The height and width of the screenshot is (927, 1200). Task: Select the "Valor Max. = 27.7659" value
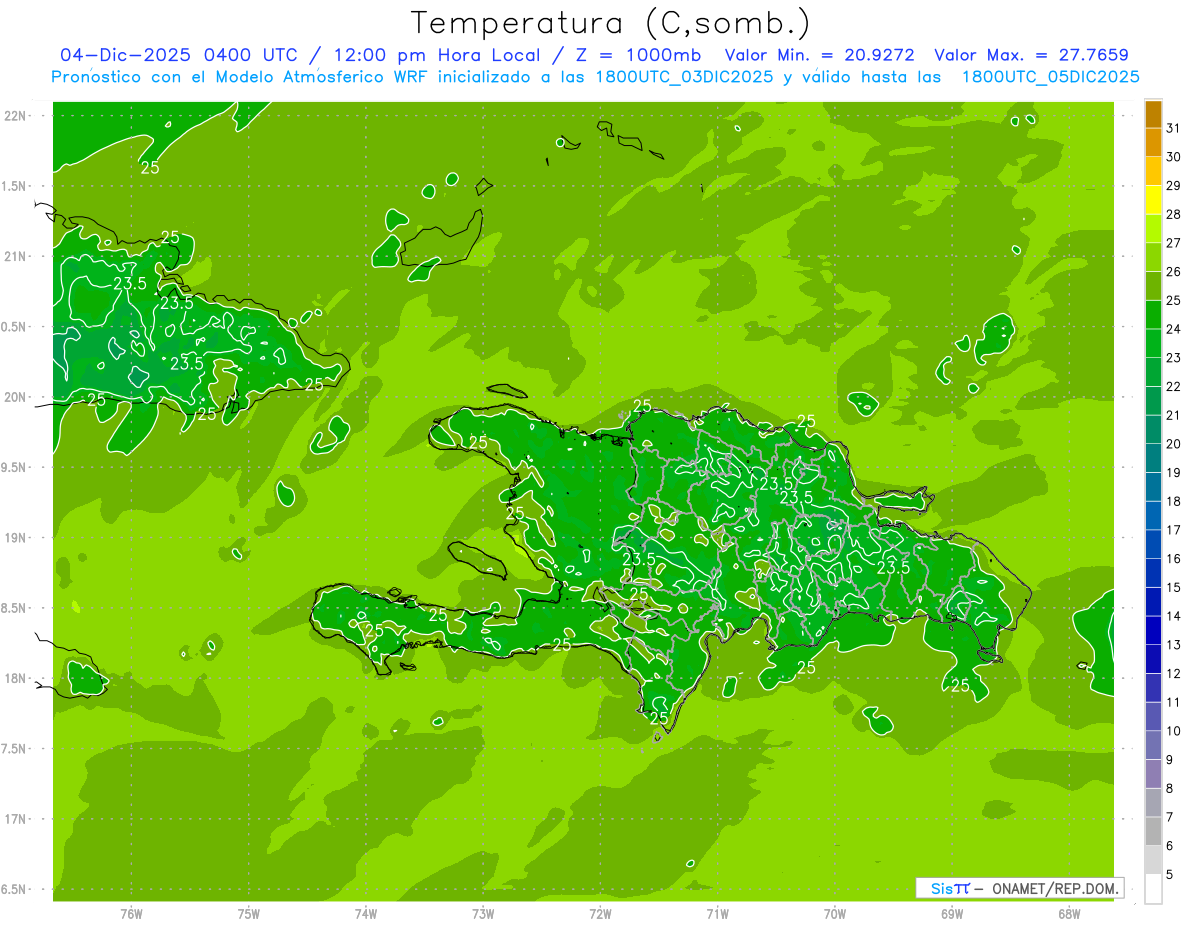coord(1032,55)
